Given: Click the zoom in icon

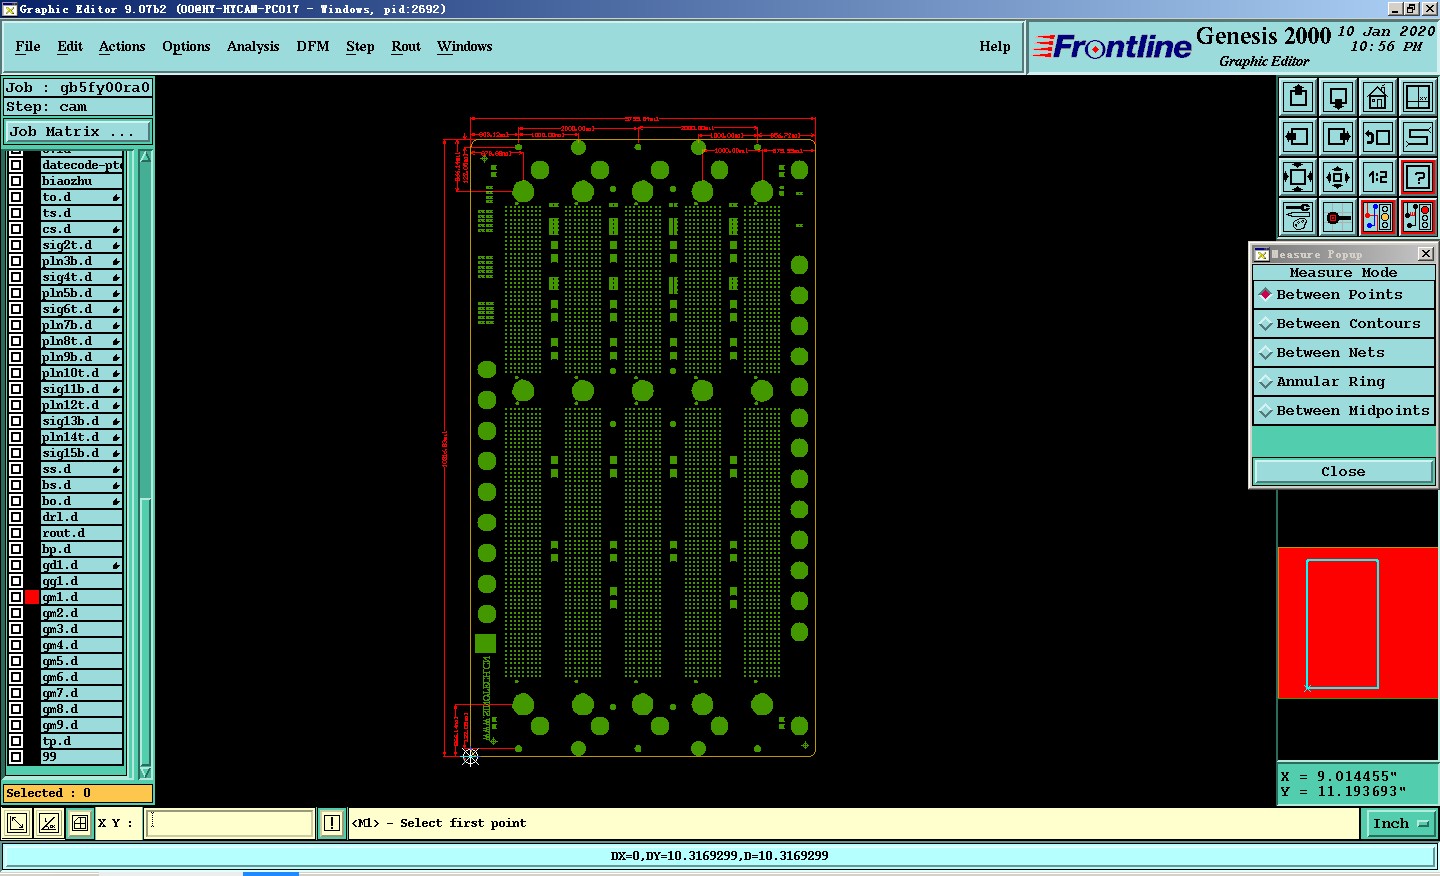Looking at the screenshot, I should [1298, 177].
